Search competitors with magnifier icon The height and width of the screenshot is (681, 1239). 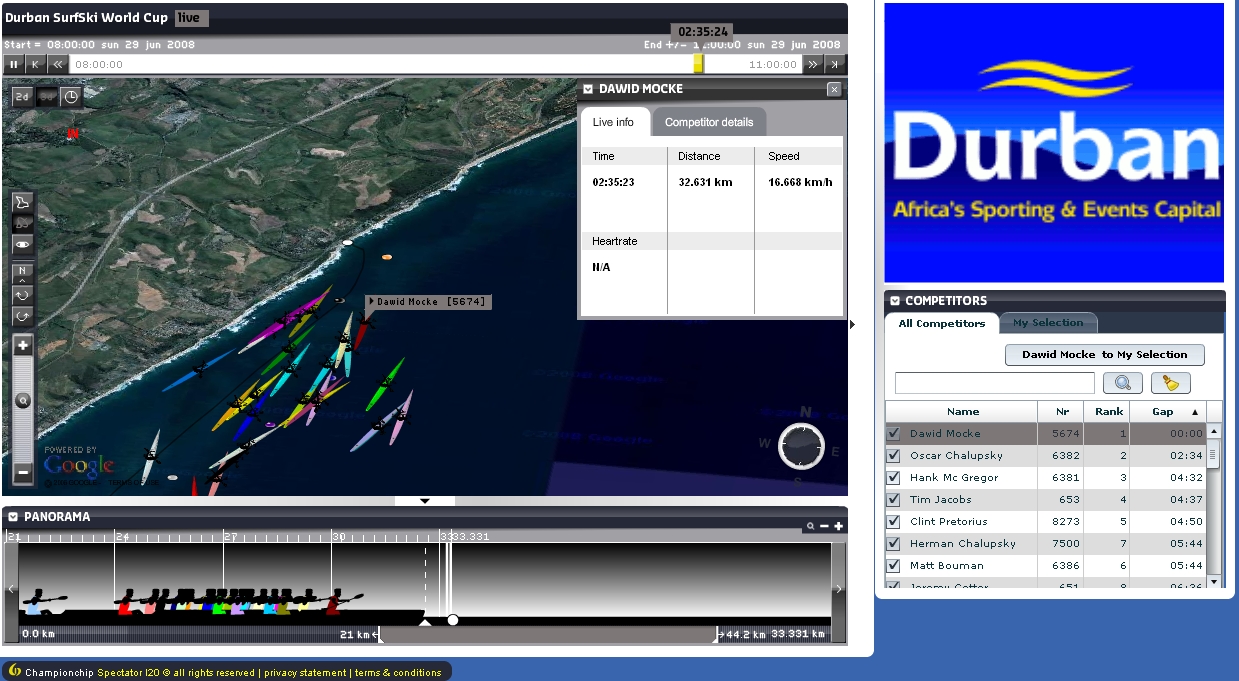[1122, 383]
